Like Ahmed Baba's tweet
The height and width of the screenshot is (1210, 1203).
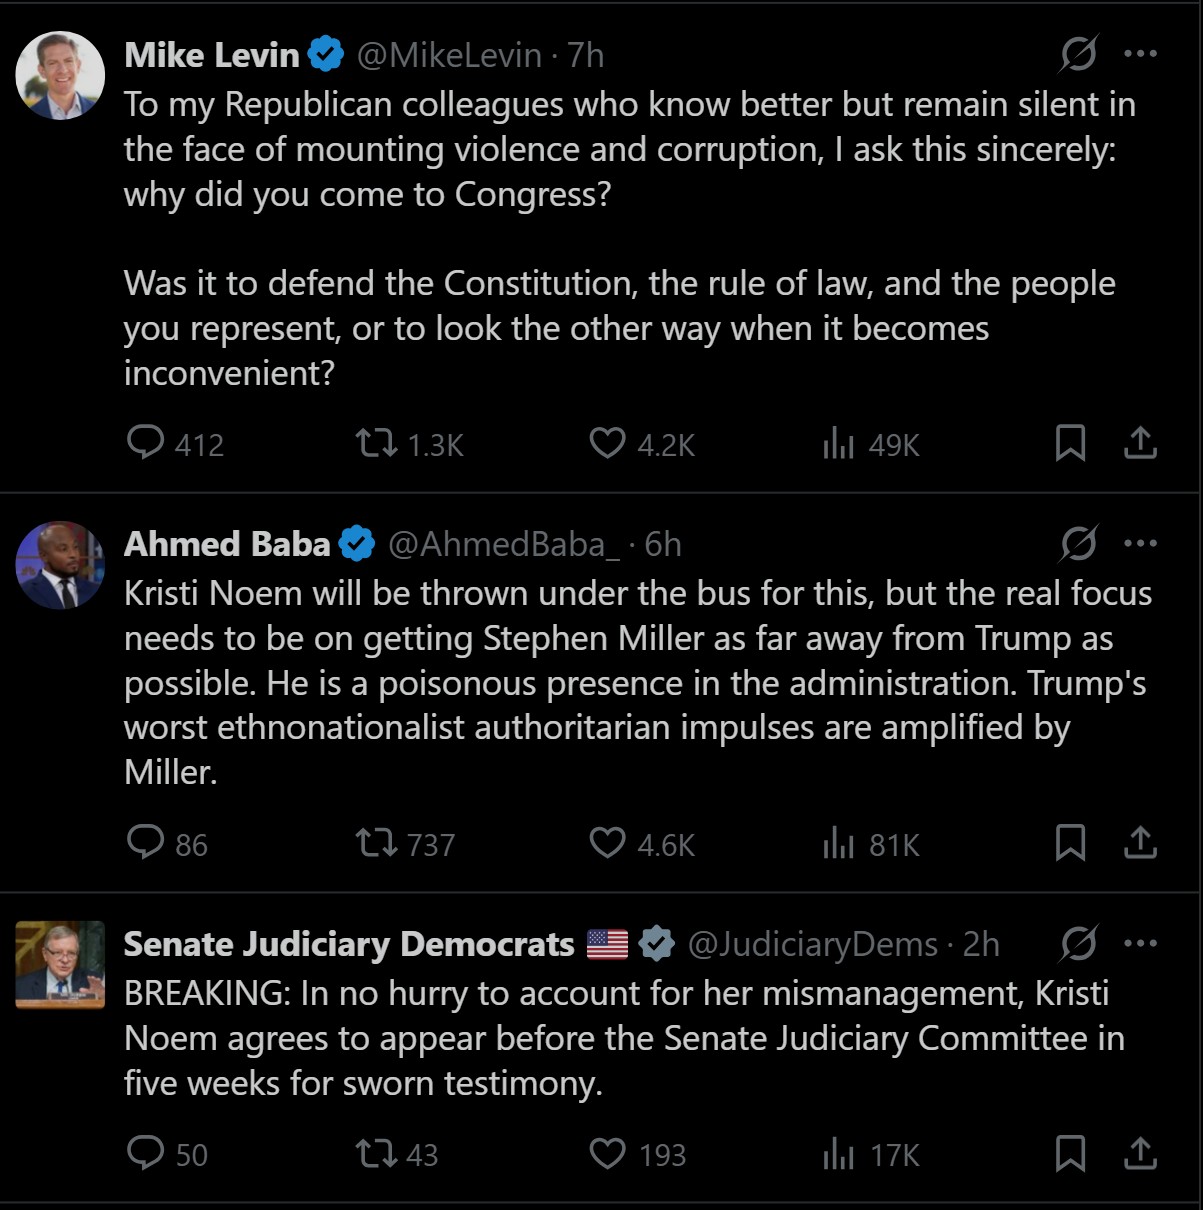point(607,843)
